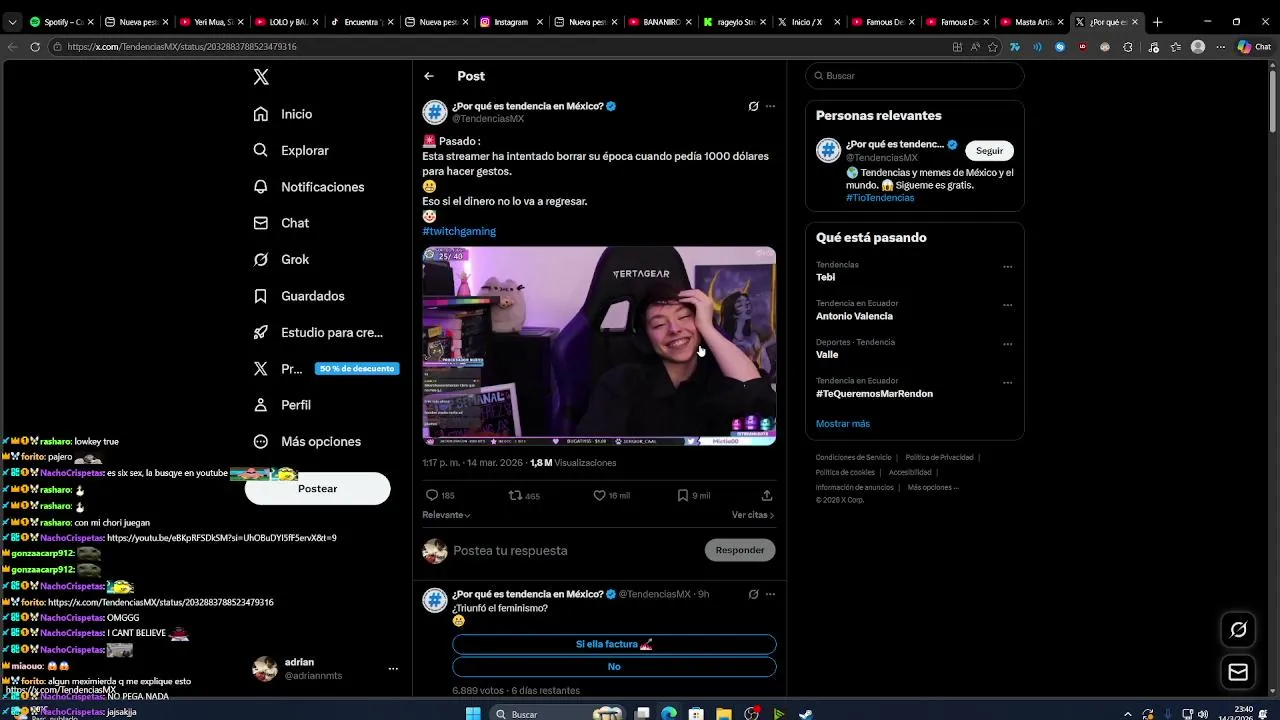Open options for Antonio Valencia trend
This screenshot has height=720, width=1280.
click(x=1007, y=305)
